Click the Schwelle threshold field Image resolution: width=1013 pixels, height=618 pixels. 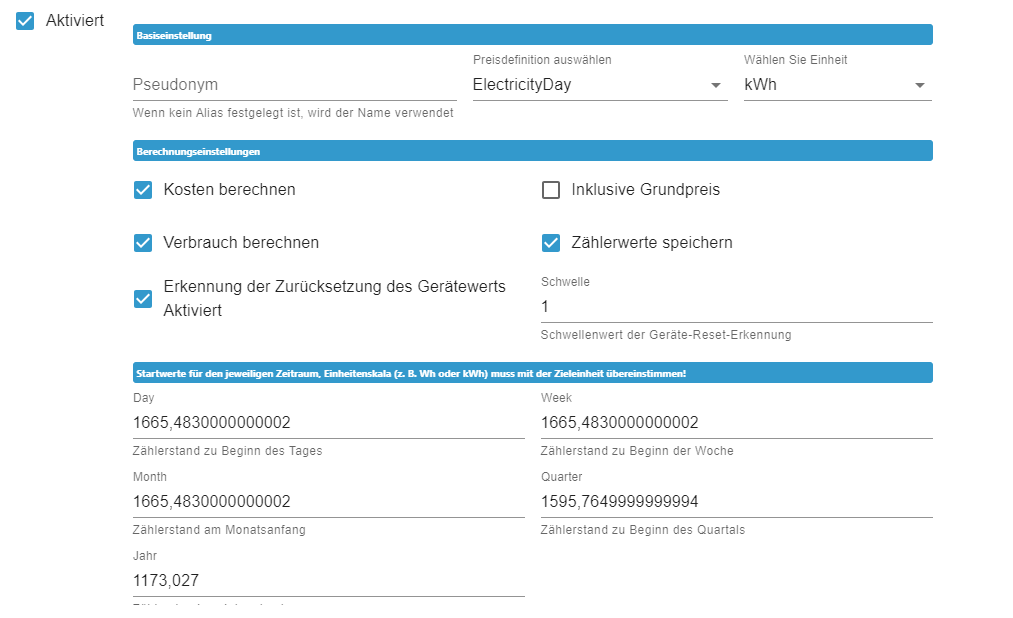click(736, 306)
